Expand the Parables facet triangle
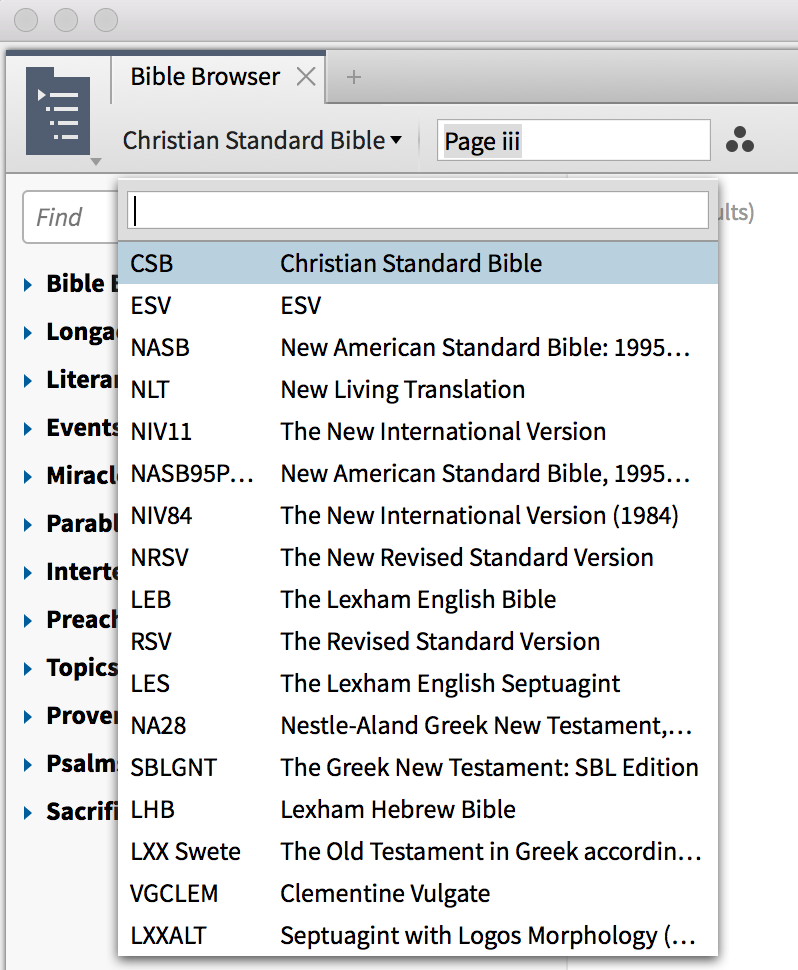Viewport: 798px width, 970px height. (x=28, y=525)
